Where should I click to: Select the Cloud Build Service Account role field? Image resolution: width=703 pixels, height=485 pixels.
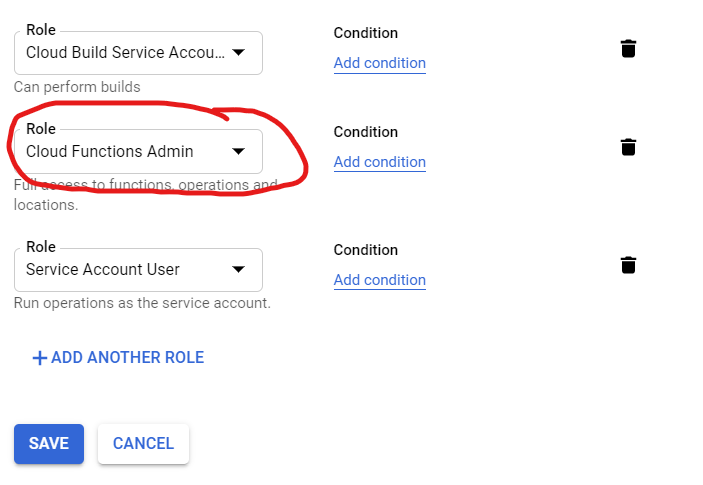138,53
